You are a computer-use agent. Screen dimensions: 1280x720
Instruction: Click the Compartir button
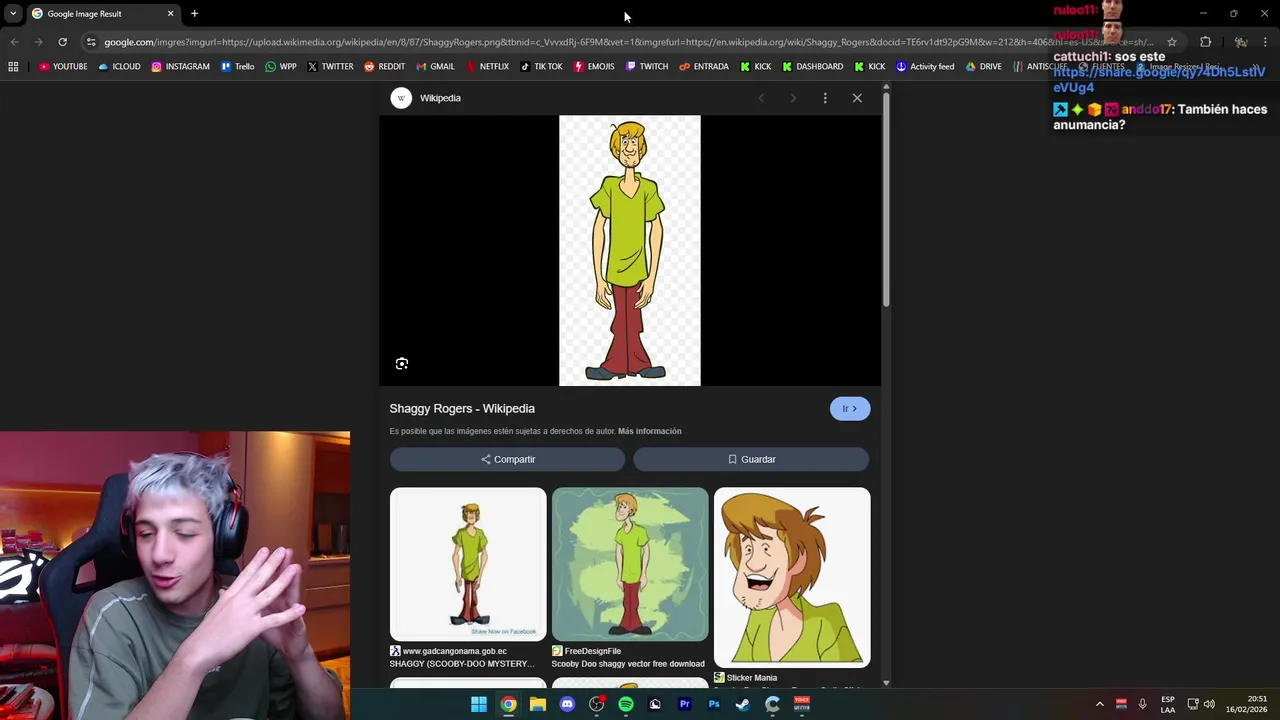[x=508, y=459]
